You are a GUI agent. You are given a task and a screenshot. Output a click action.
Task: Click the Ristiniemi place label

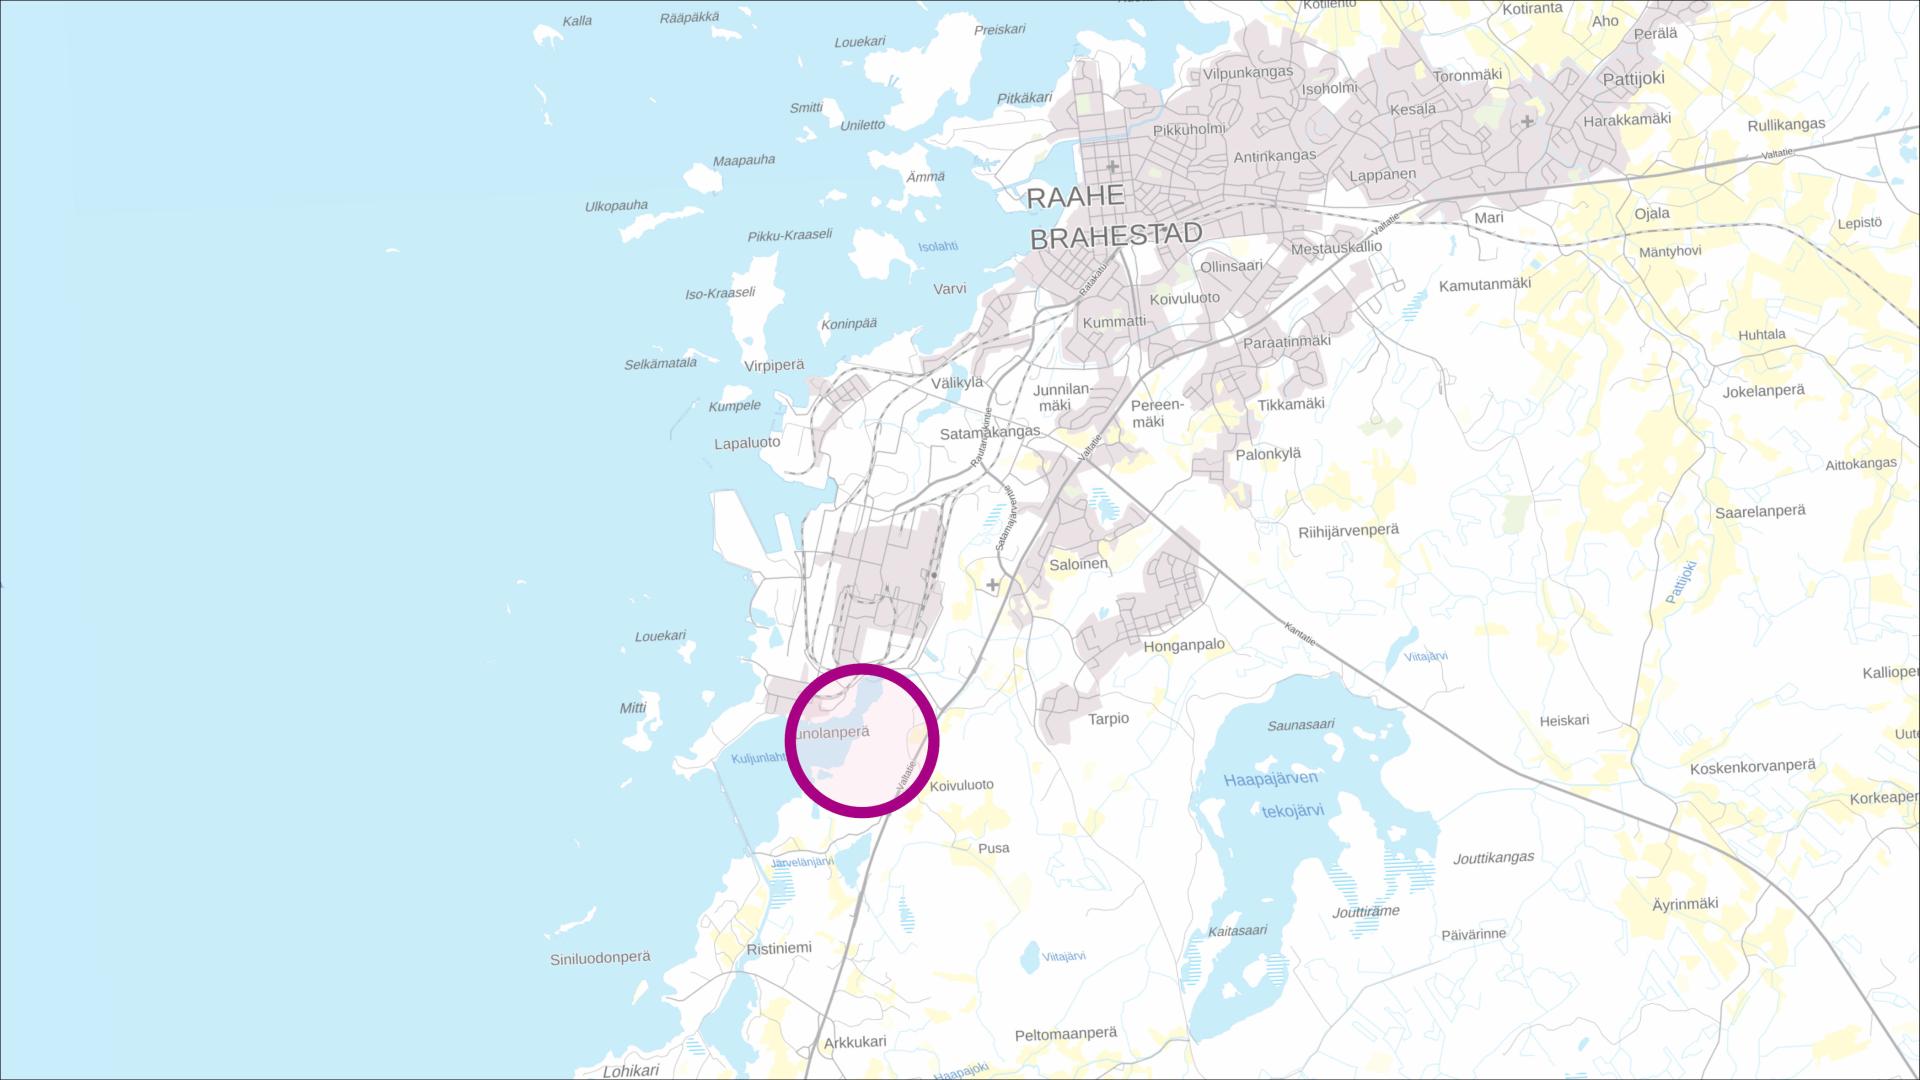[779, 948]
